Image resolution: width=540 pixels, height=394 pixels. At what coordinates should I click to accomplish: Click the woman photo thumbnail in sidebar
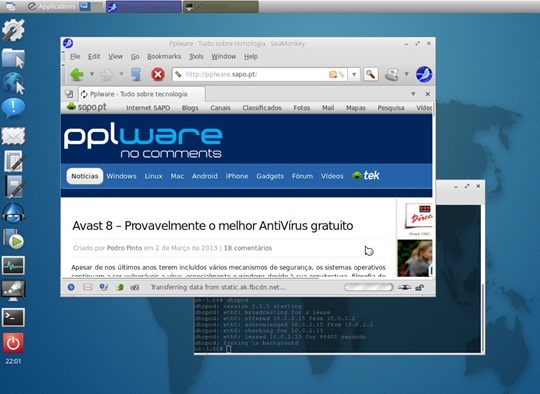pyautogui.click(x=415, y=258)
